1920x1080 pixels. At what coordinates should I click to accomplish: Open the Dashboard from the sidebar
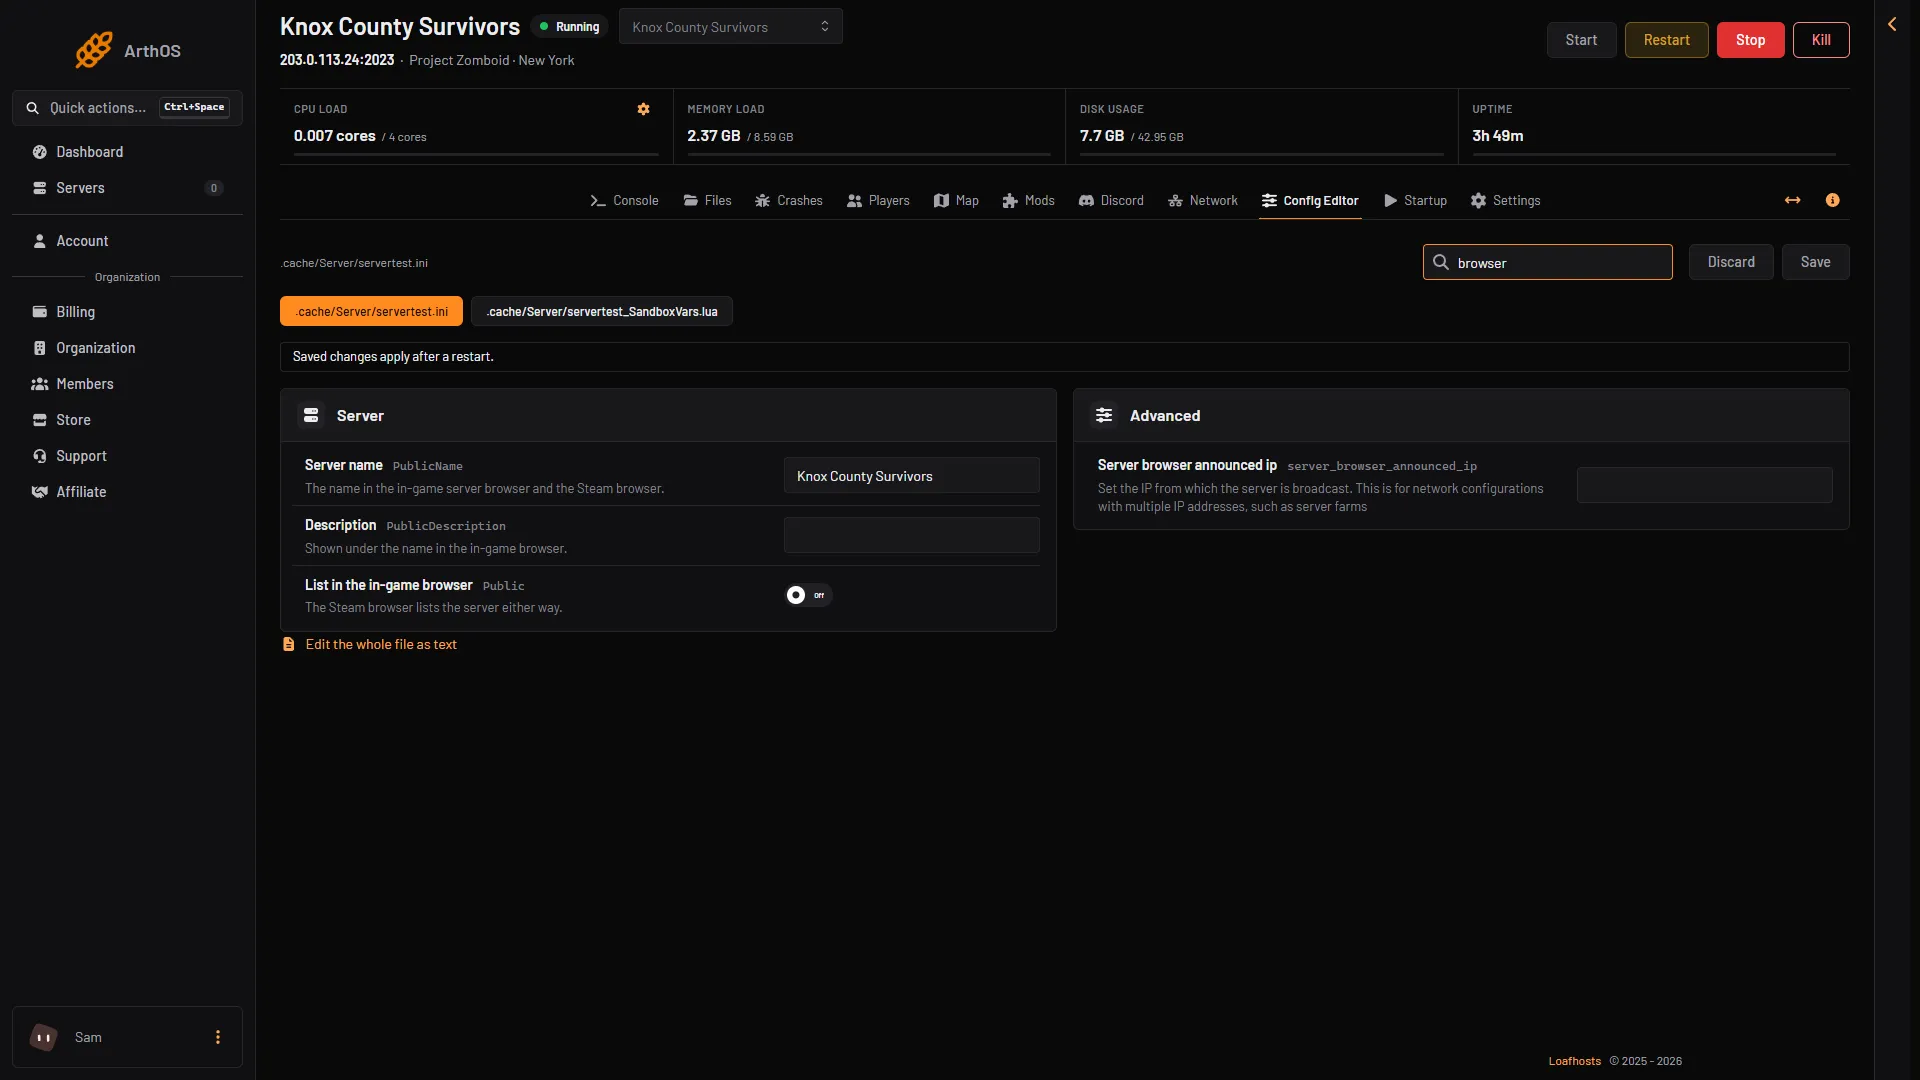[x=127, y=152]
